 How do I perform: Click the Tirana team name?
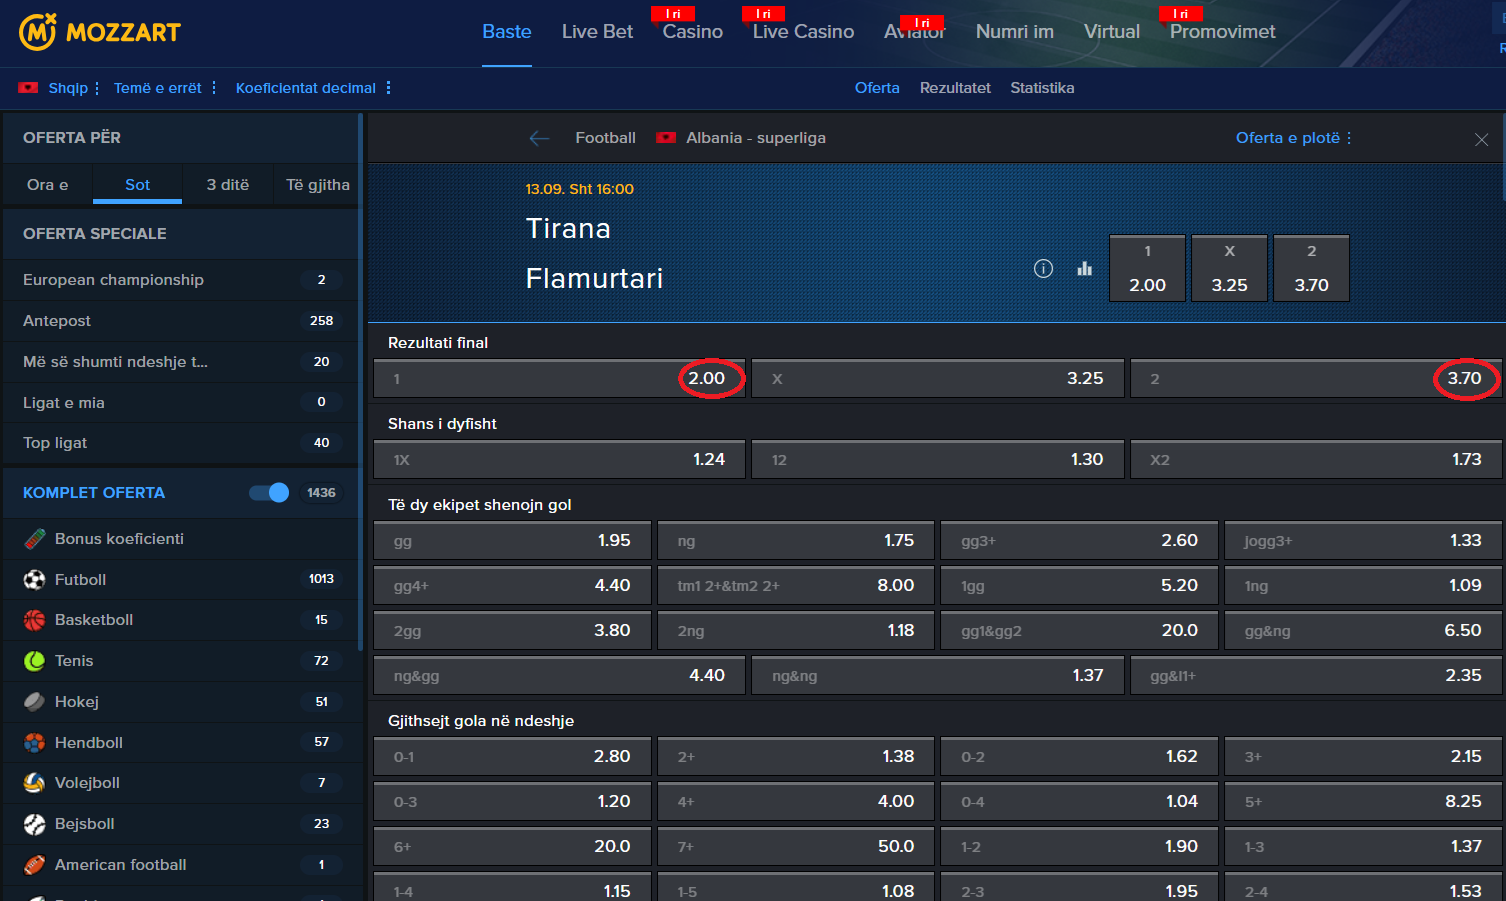coord(568,229)
